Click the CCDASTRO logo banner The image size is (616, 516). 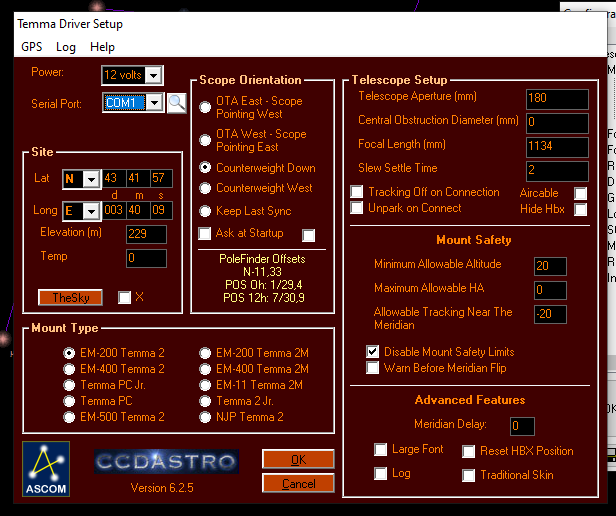(167, 461)
